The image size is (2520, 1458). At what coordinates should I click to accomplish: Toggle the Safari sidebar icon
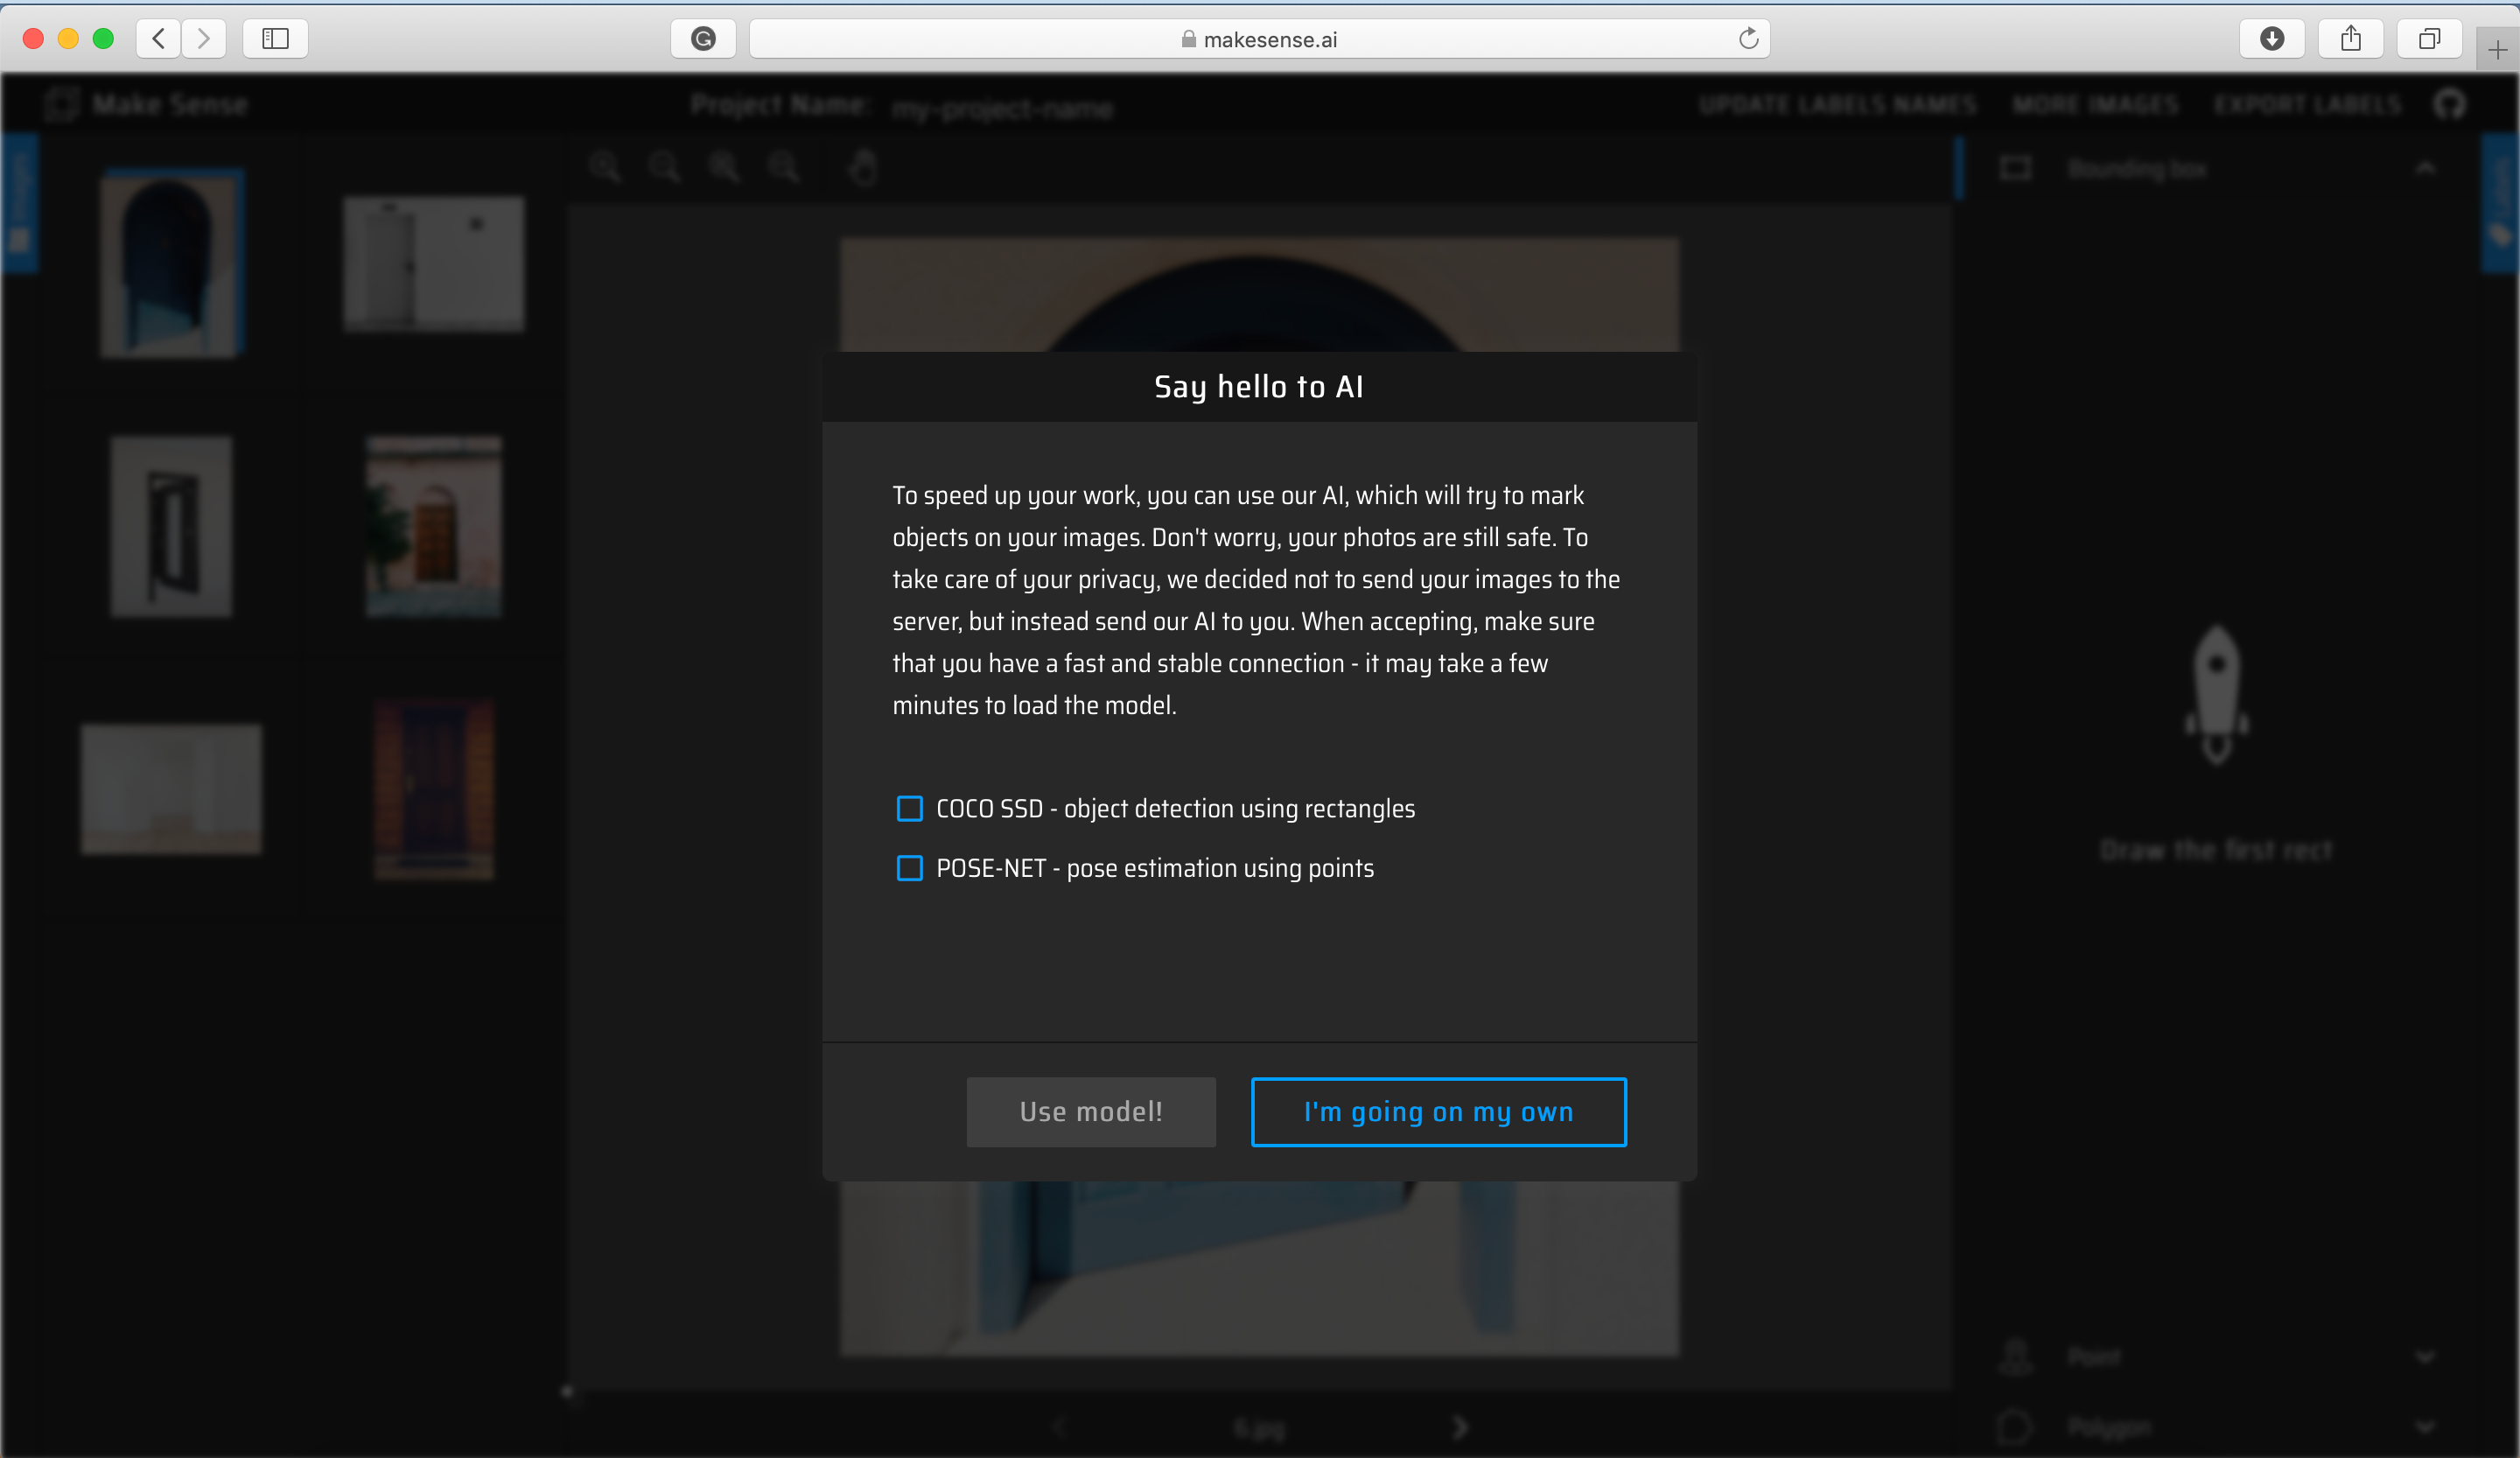[275, 39]
